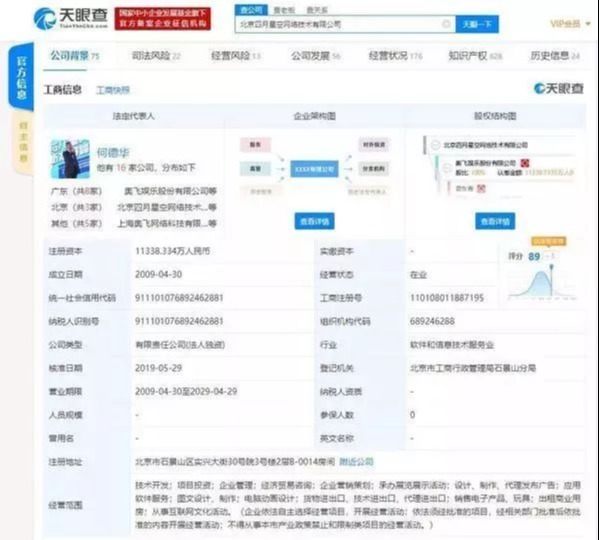
Task: Open the 知识产权 tab
Action: click(475, 56)
